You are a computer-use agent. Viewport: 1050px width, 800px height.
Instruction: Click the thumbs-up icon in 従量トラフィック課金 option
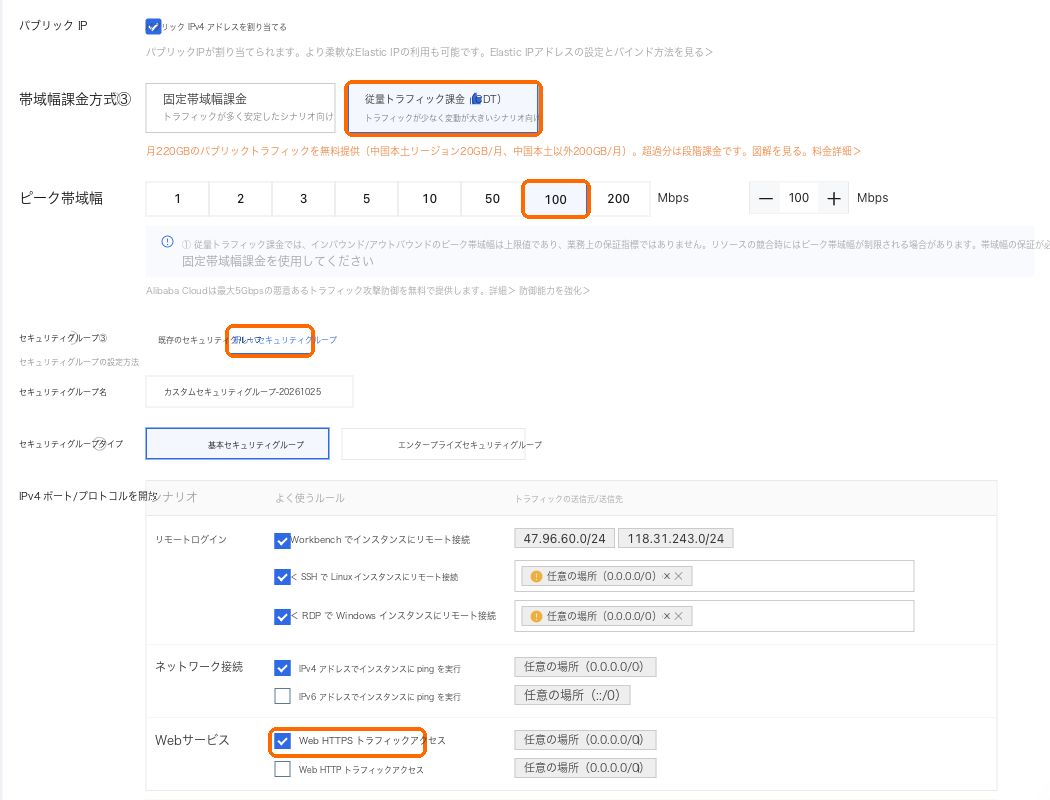point(475,99)
